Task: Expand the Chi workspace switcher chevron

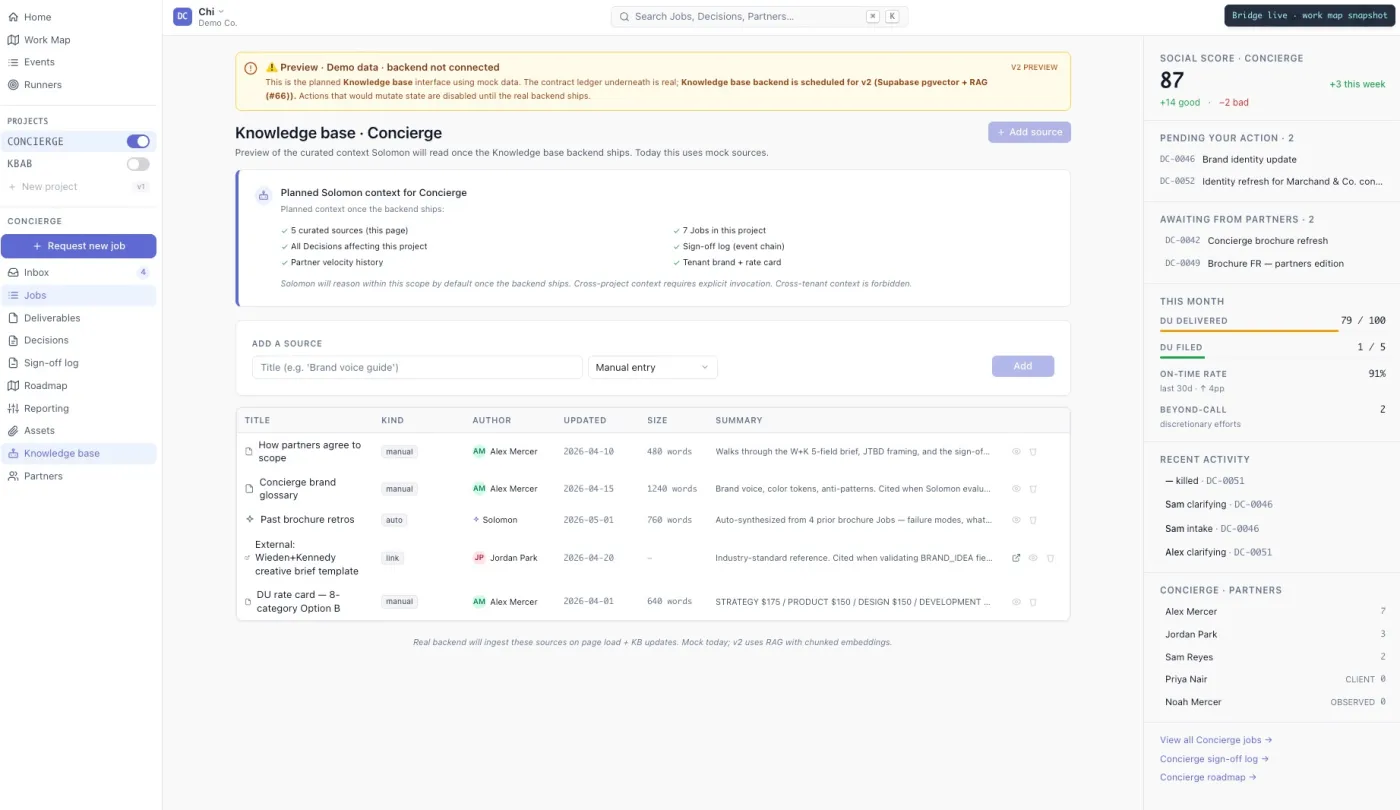Action: pyautogui.click(x=221, y=12)
